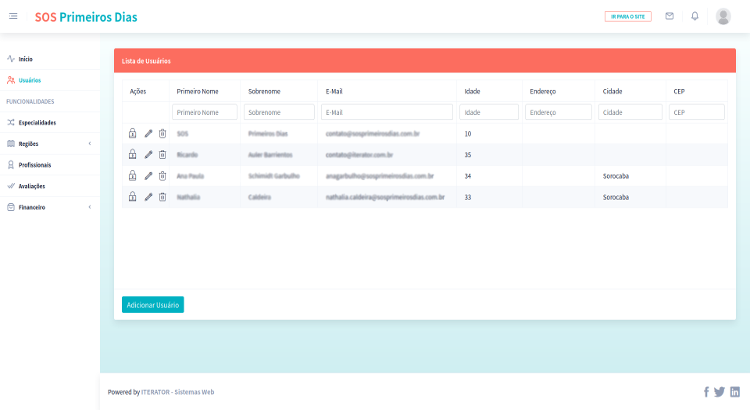Open Avaliações in sidebar
The height and width of the screenshot is (410, 750).
32,186
